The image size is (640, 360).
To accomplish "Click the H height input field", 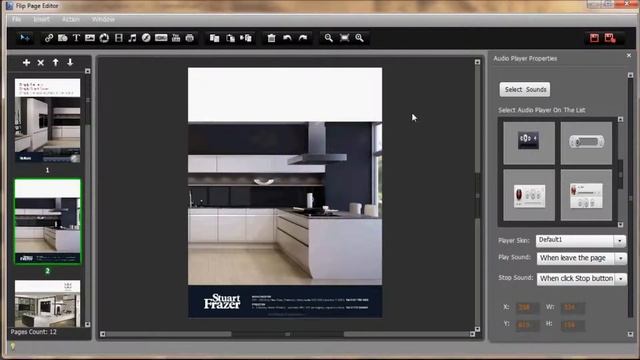I will tap(573, 325).
